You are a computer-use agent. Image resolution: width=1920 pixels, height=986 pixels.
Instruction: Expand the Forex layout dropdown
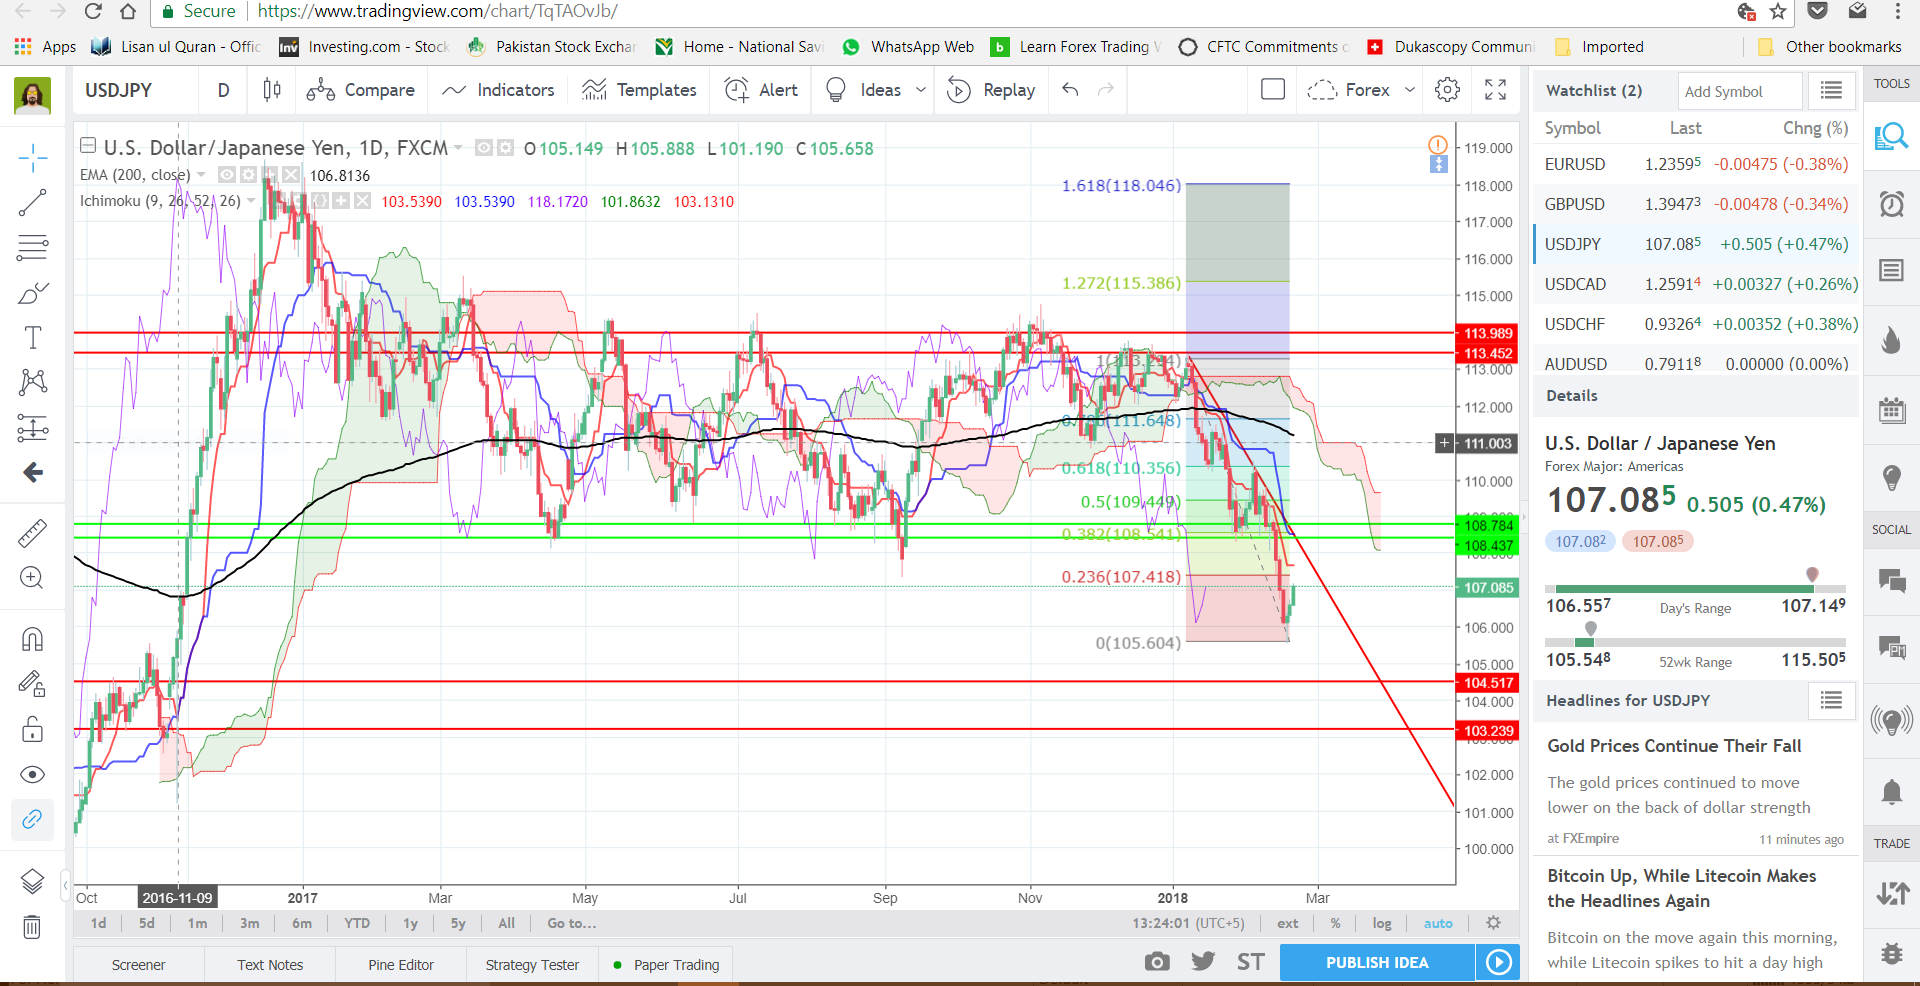coord(1410,90)
